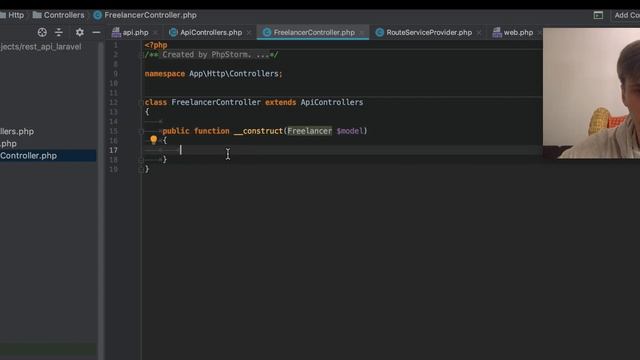Select the rest_api_laravel project root row

(x=48, y=47)
